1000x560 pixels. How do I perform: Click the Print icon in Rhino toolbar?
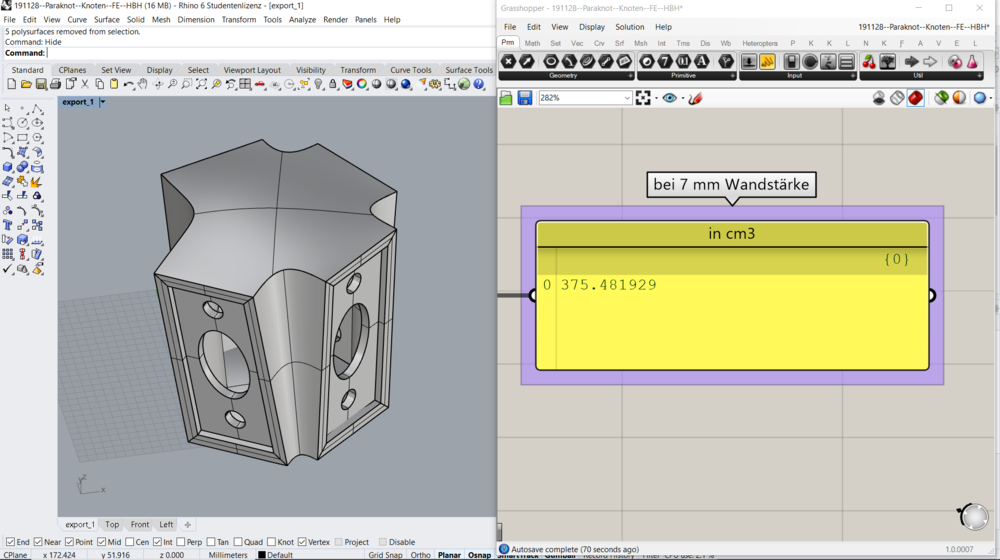click(x=55, y=85)
